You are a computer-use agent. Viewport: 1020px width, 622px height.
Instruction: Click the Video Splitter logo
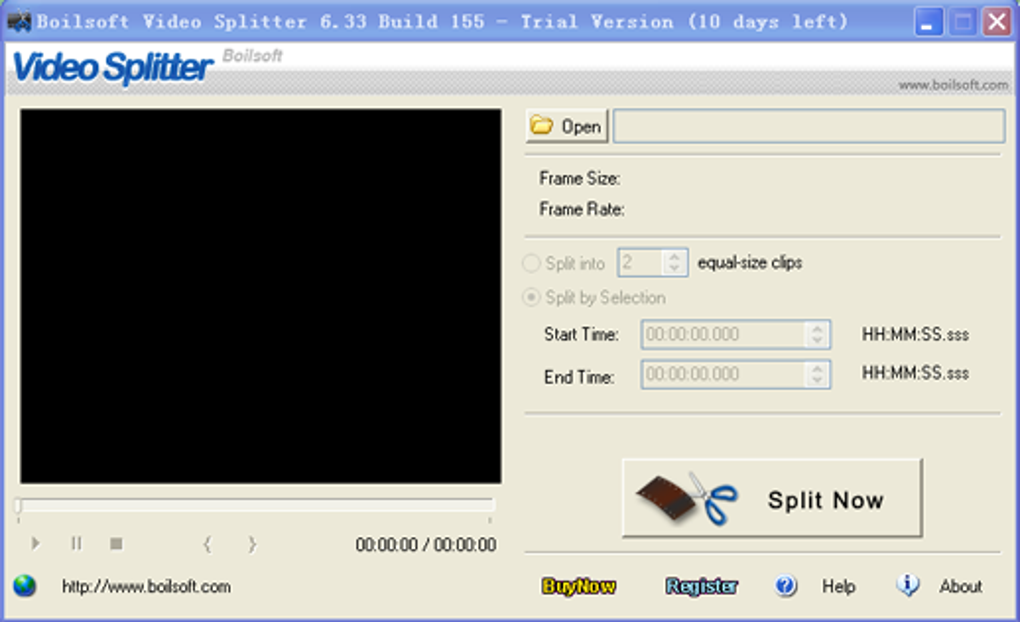(113, 67)
